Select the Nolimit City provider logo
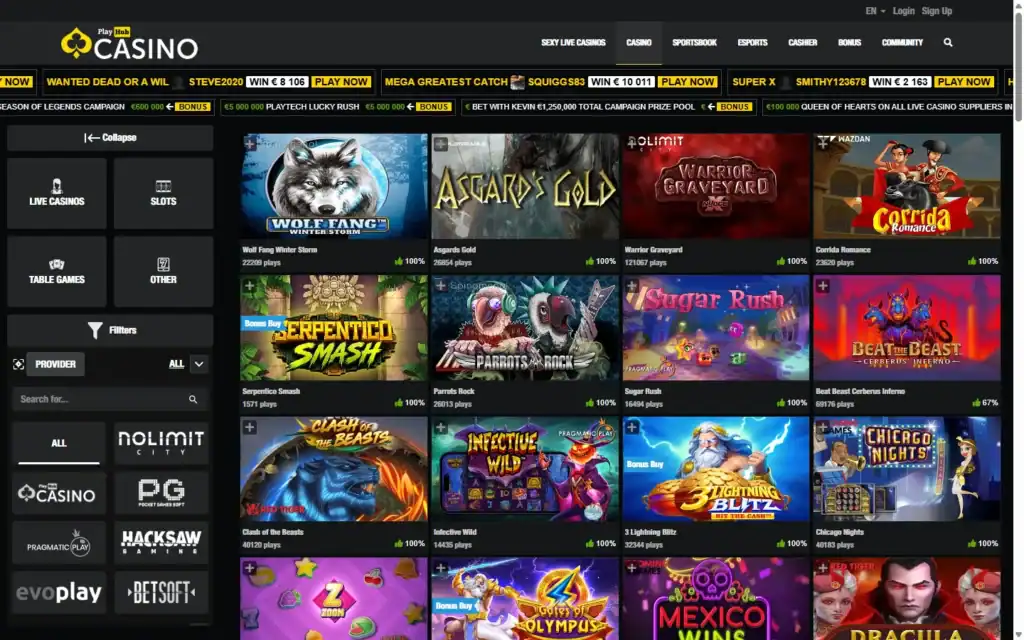 pyautogui.click(x=161, y=443)
